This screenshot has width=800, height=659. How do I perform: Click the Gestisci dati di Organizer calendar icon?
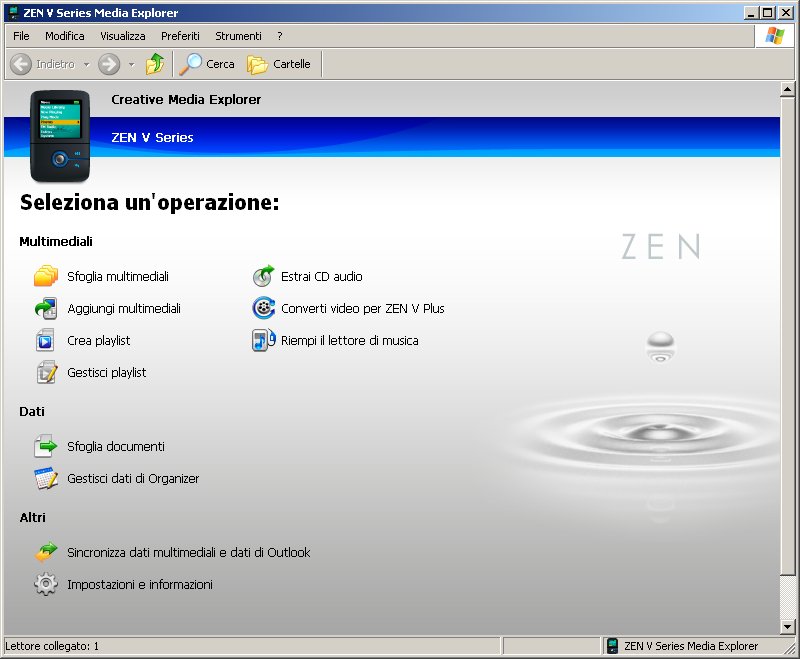pyautogui.click(x=46, y=479)
